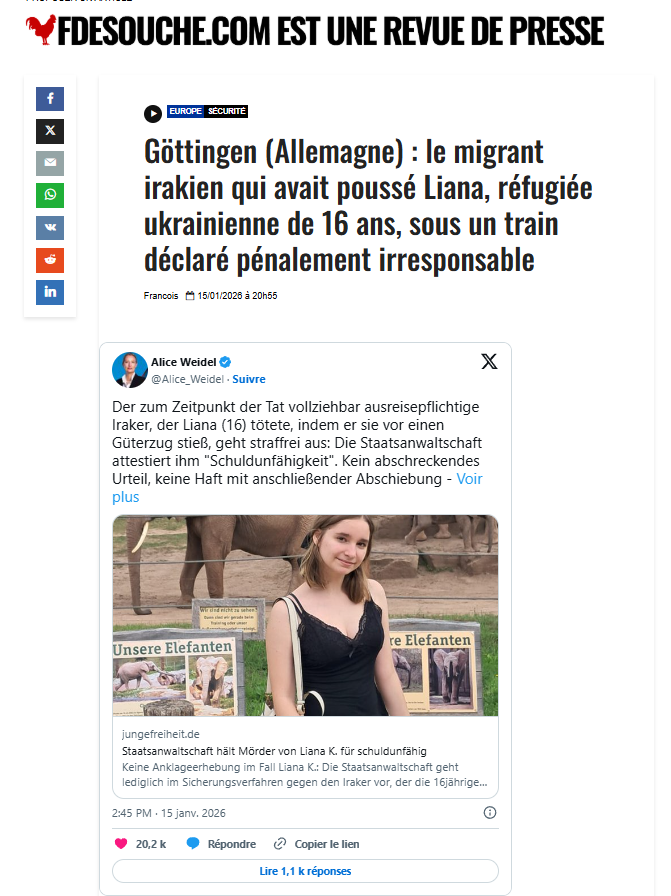Click the tweet photo of girl at zoo

coord(305,615)
